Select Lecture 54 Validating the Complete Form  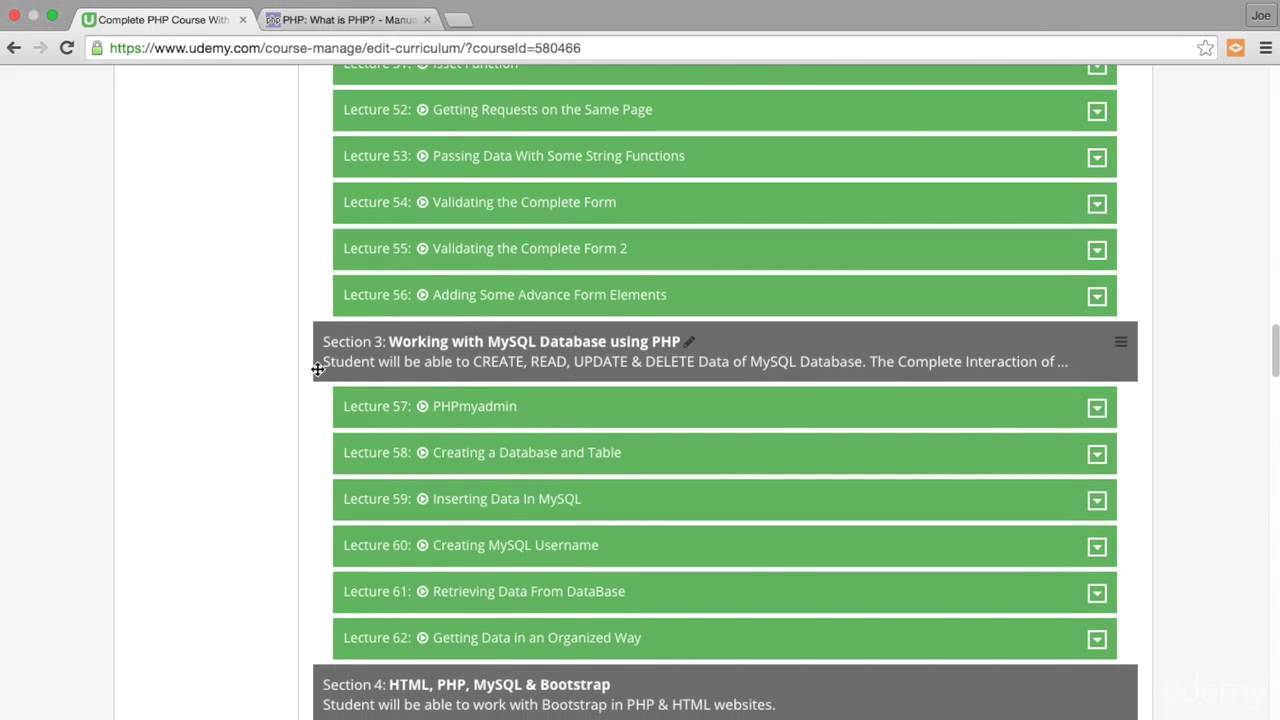pos(524,202)
